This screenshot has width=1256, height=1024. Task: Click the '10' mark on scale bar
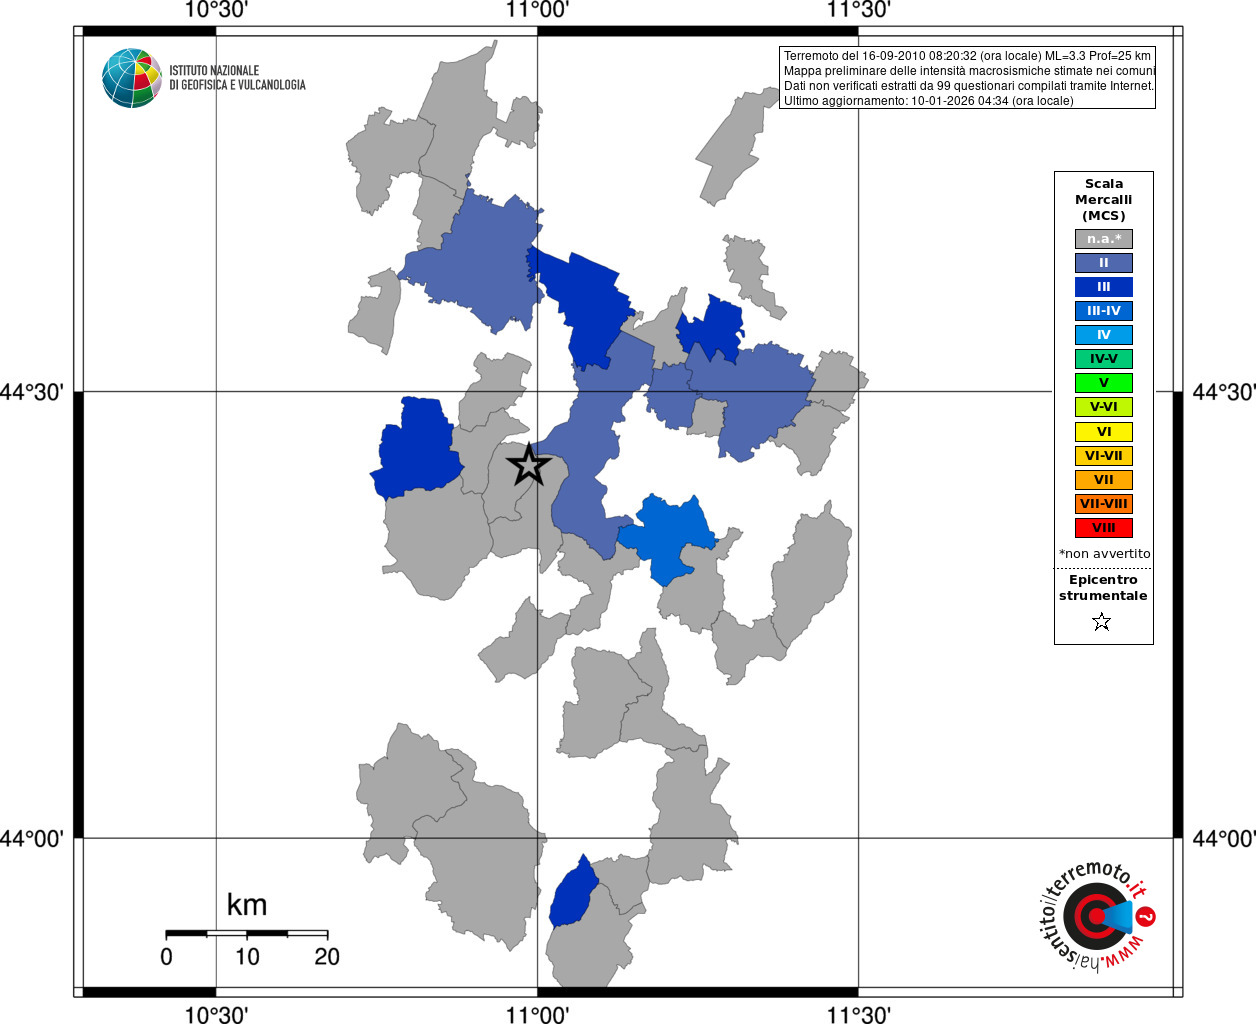(247, 957)
